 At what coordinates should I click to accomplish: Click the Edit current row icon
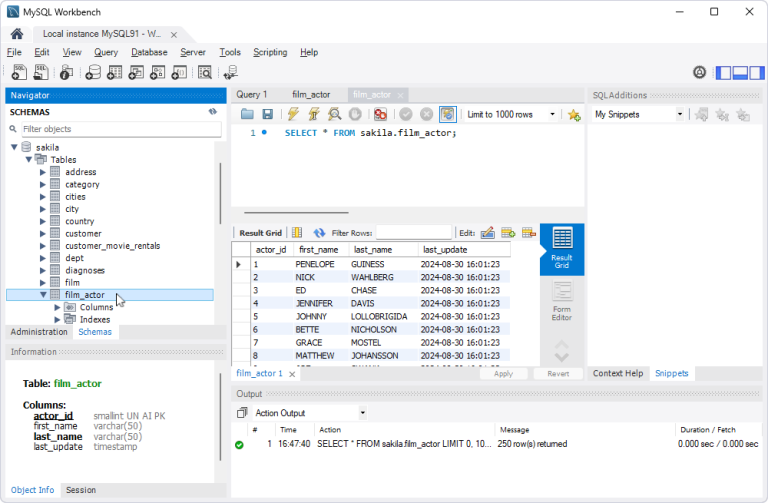488,233
